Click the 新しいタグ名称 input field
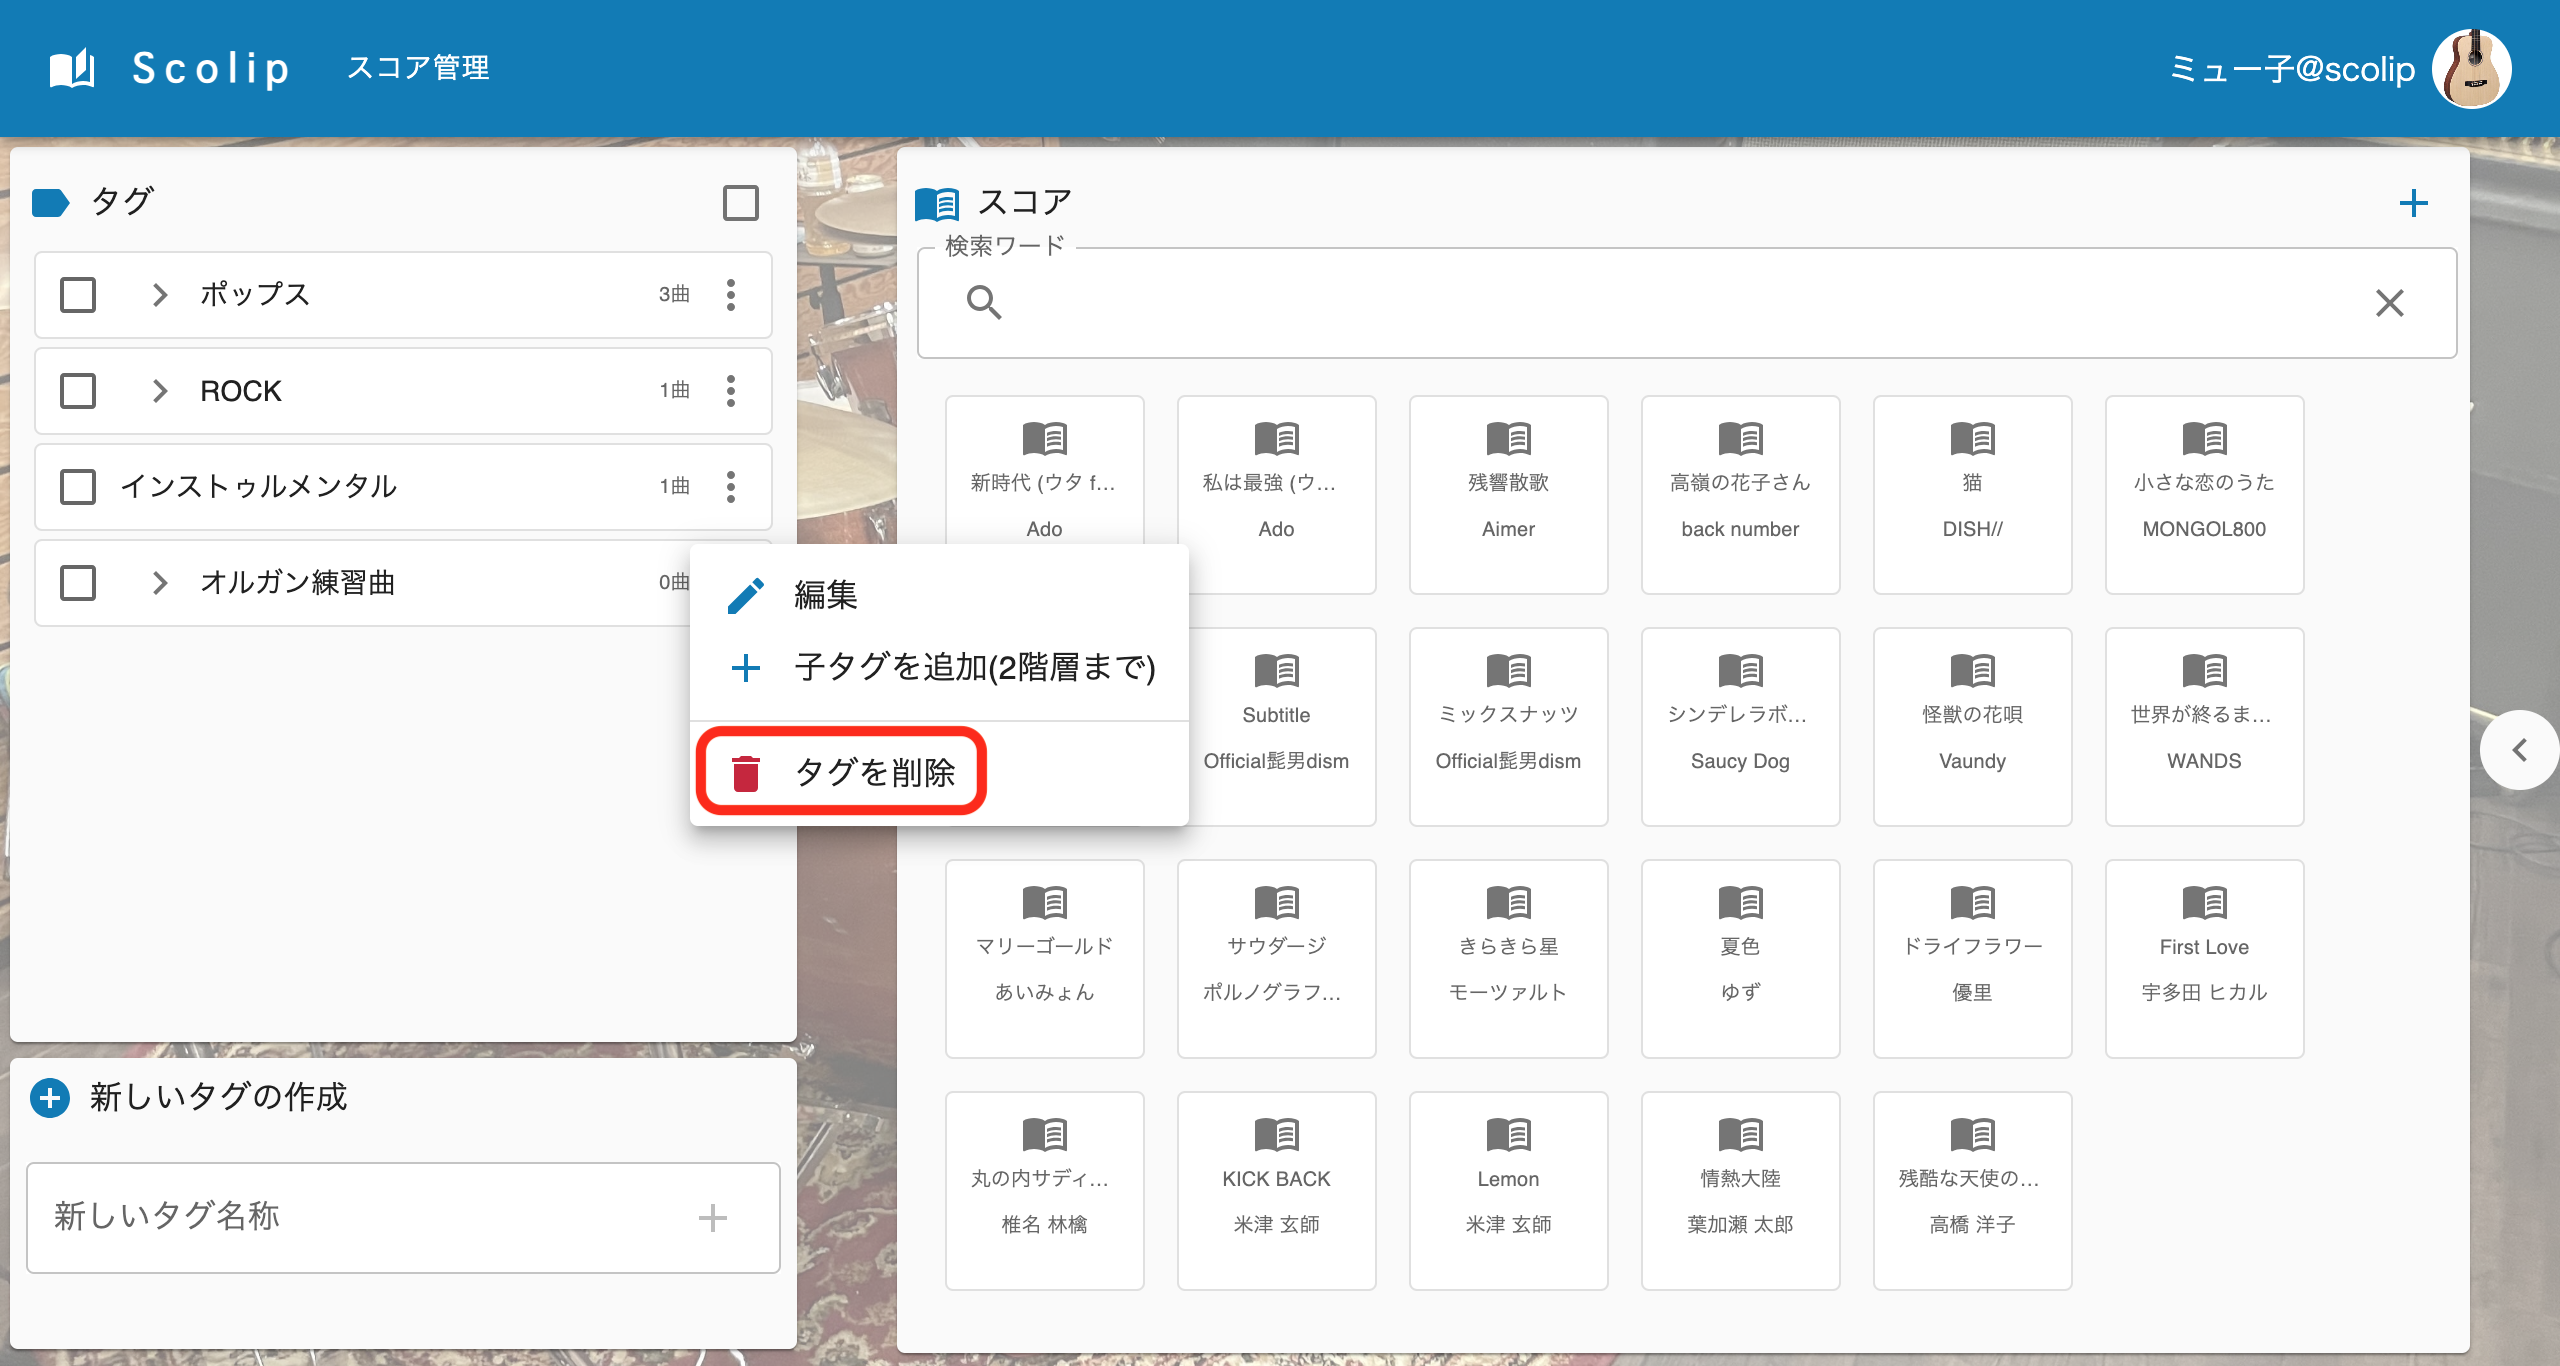2560x1366 pixels. point(403,1218)
